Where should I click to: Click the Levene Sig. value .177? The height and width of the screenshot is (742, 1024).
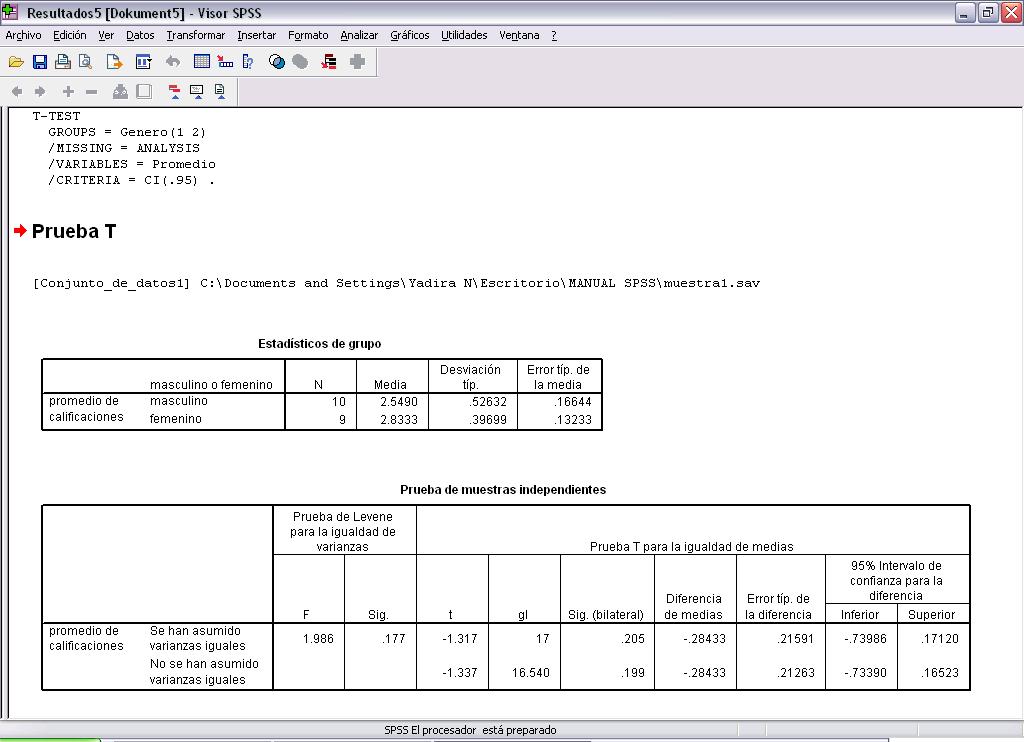coord(393,639)
